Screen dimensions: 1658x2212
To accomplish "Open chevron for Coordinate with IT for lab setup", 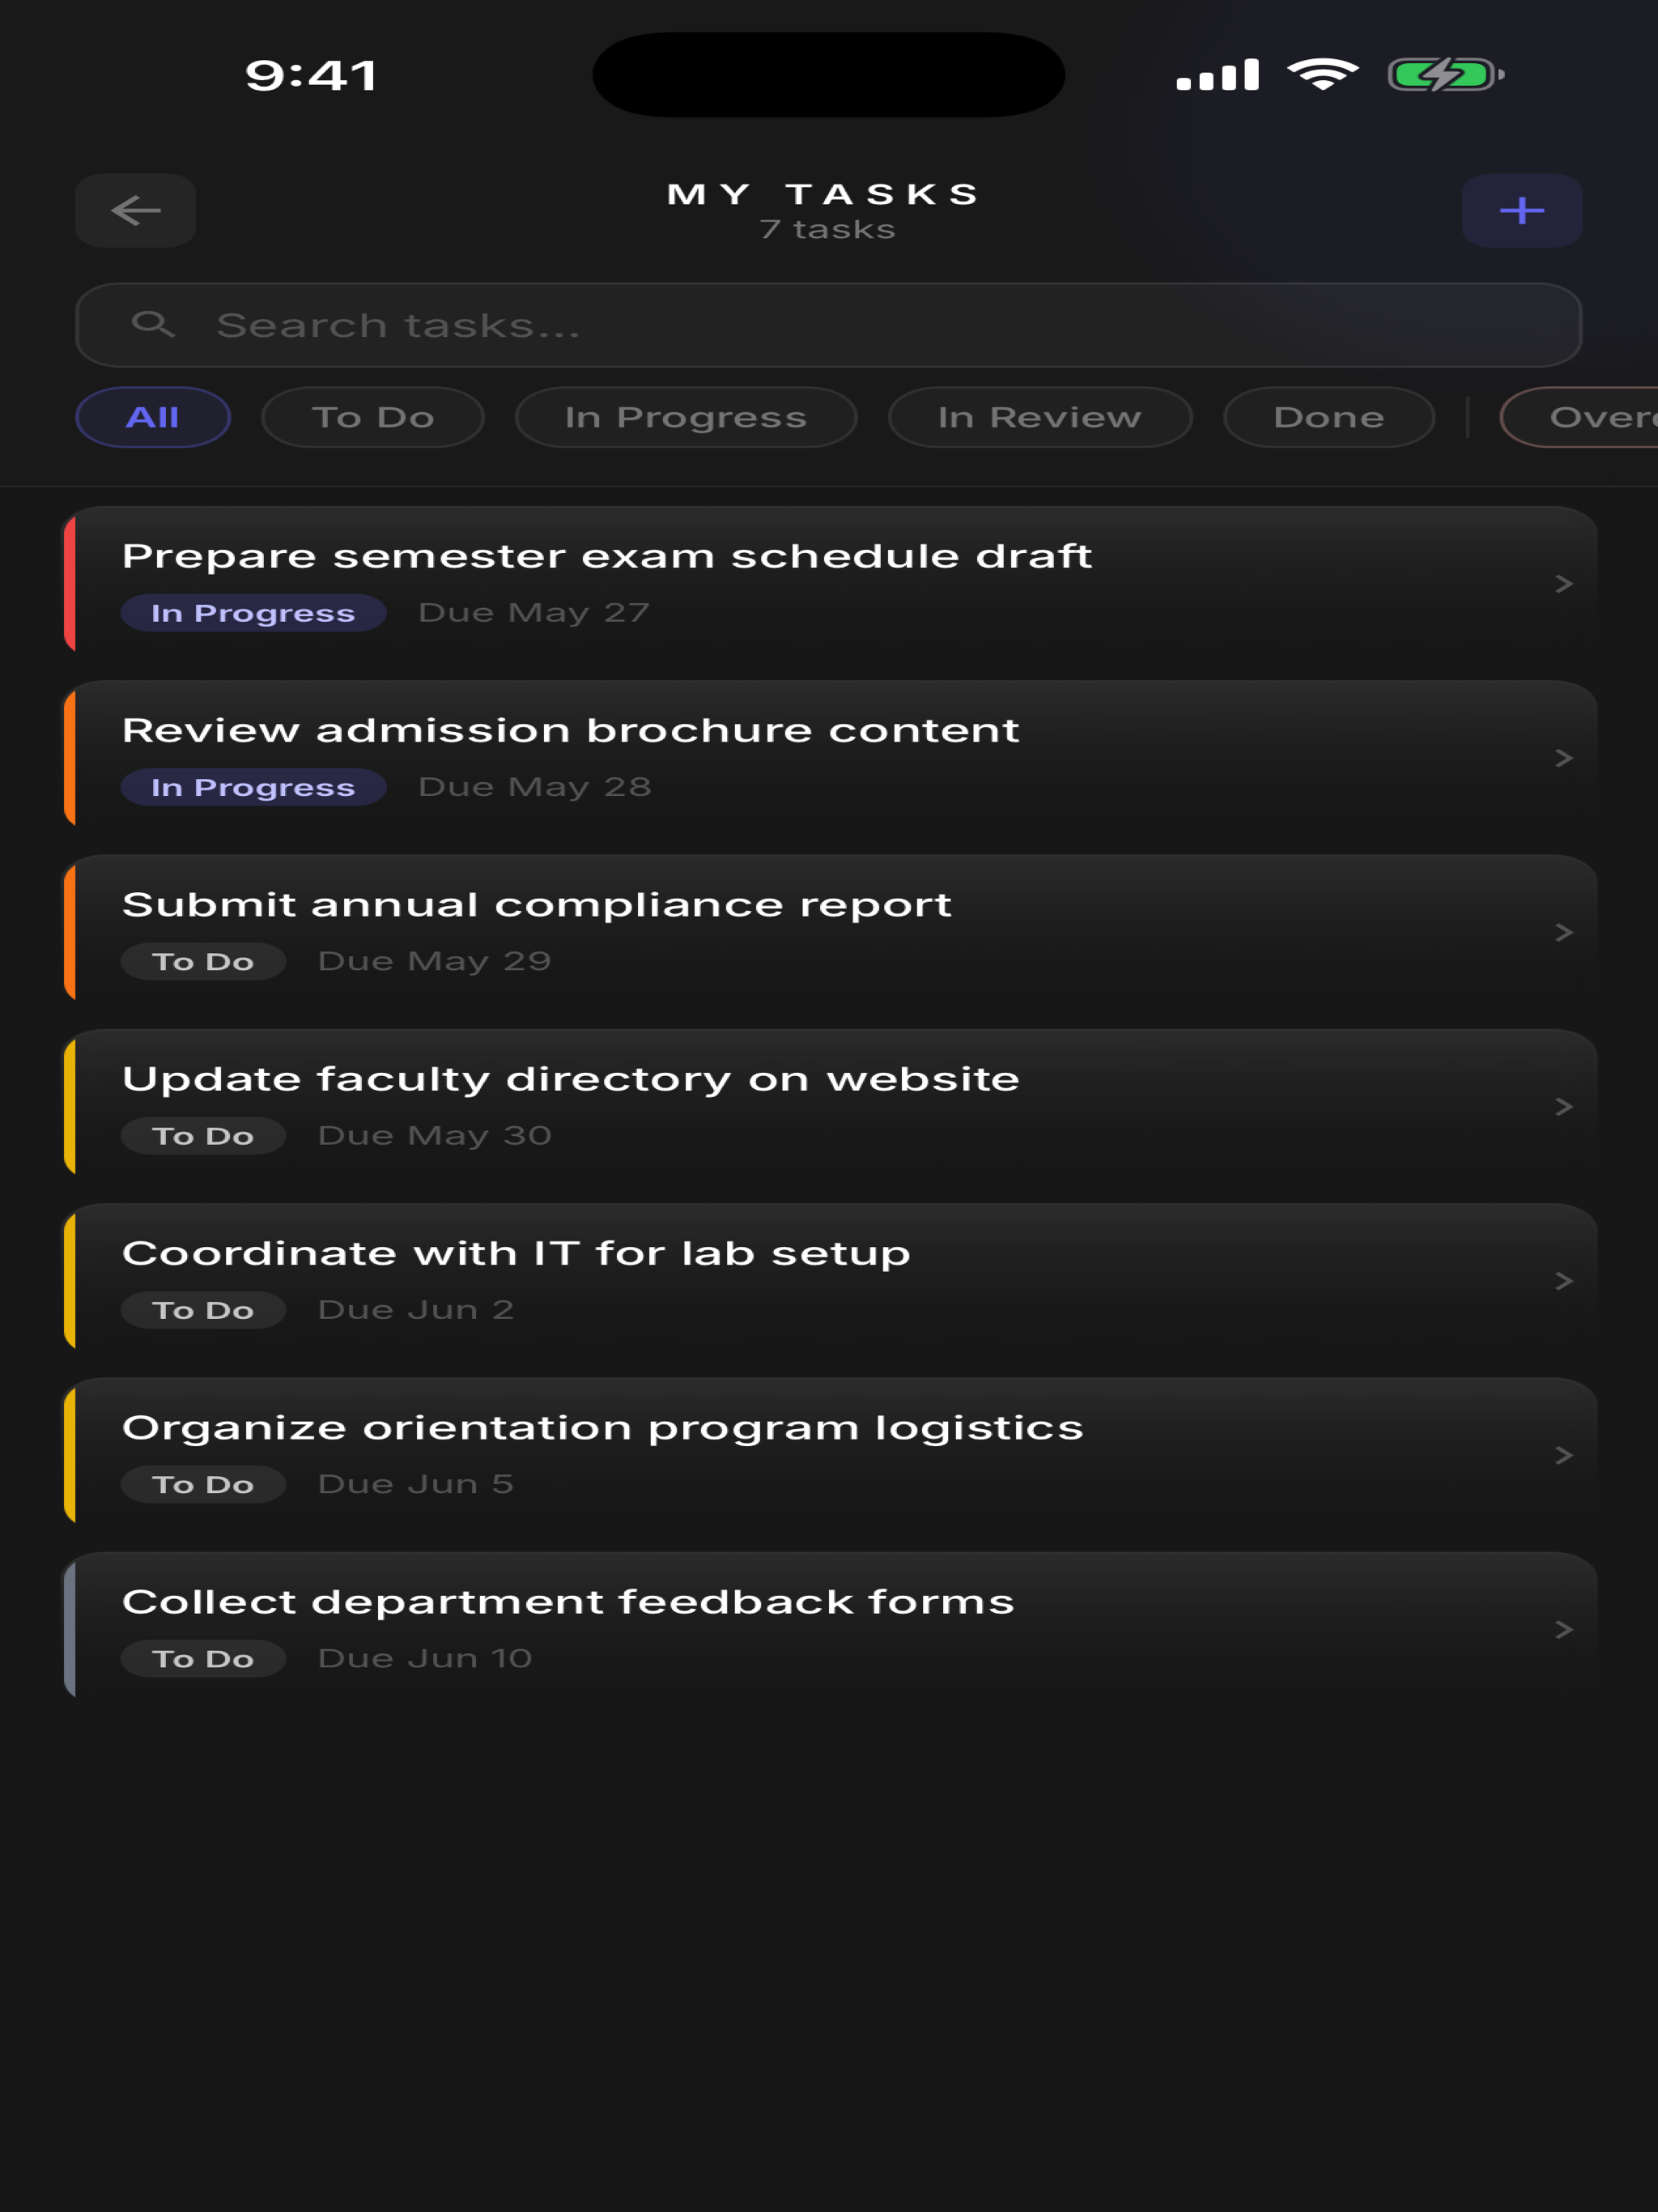I will point(1564,1281).
